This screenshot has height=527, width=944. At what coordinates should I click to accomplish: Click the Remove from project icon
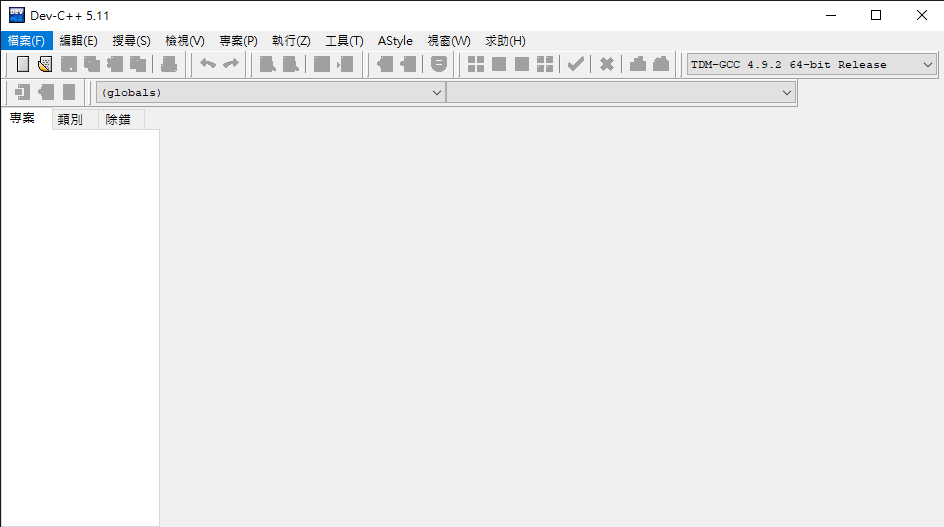pyautogui.click(x=408, y=64)
